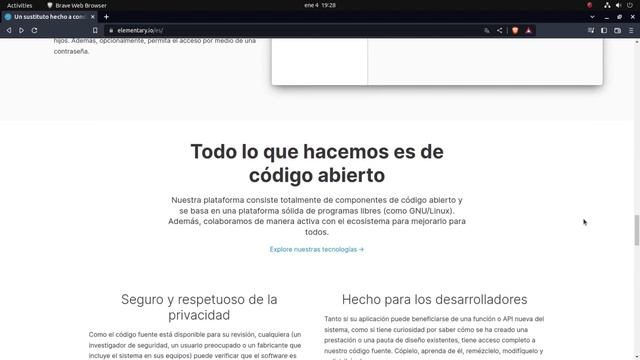Viewport: 640px width, 360px height.
Task: Share this page using the share icon
Action: click(x=500, y=30)
